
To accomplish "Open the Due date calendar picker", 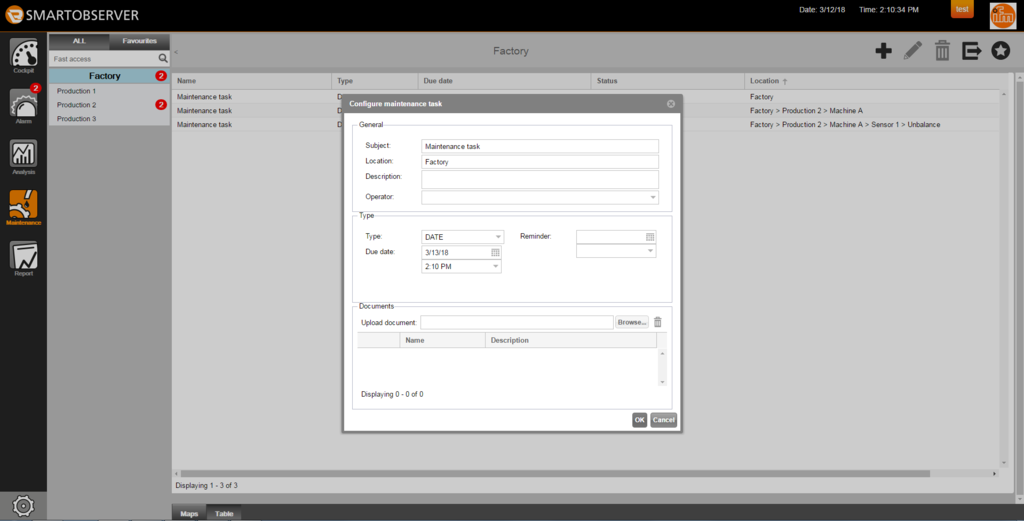I will pos(495,253).
